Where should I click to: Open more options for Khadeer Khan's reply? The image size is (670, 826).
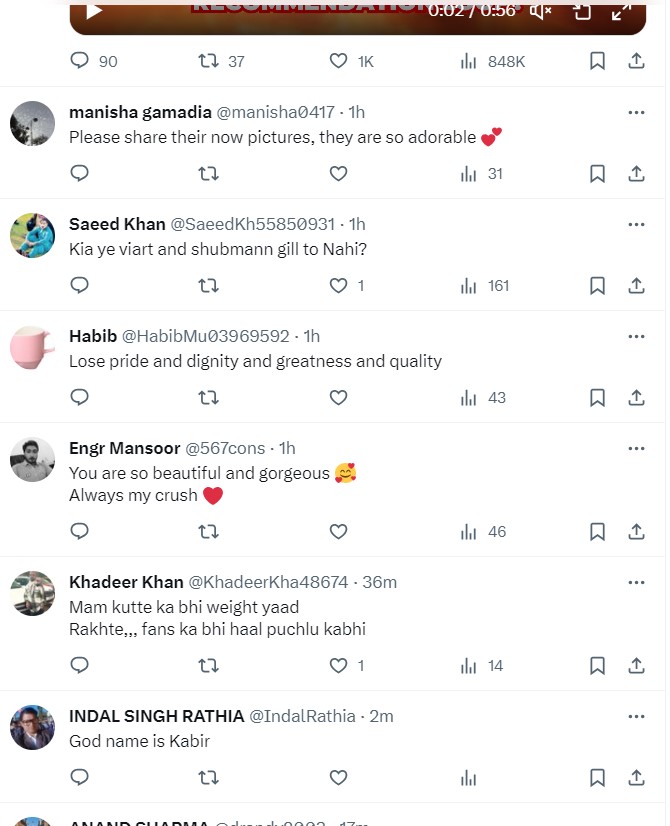(636, 582)
